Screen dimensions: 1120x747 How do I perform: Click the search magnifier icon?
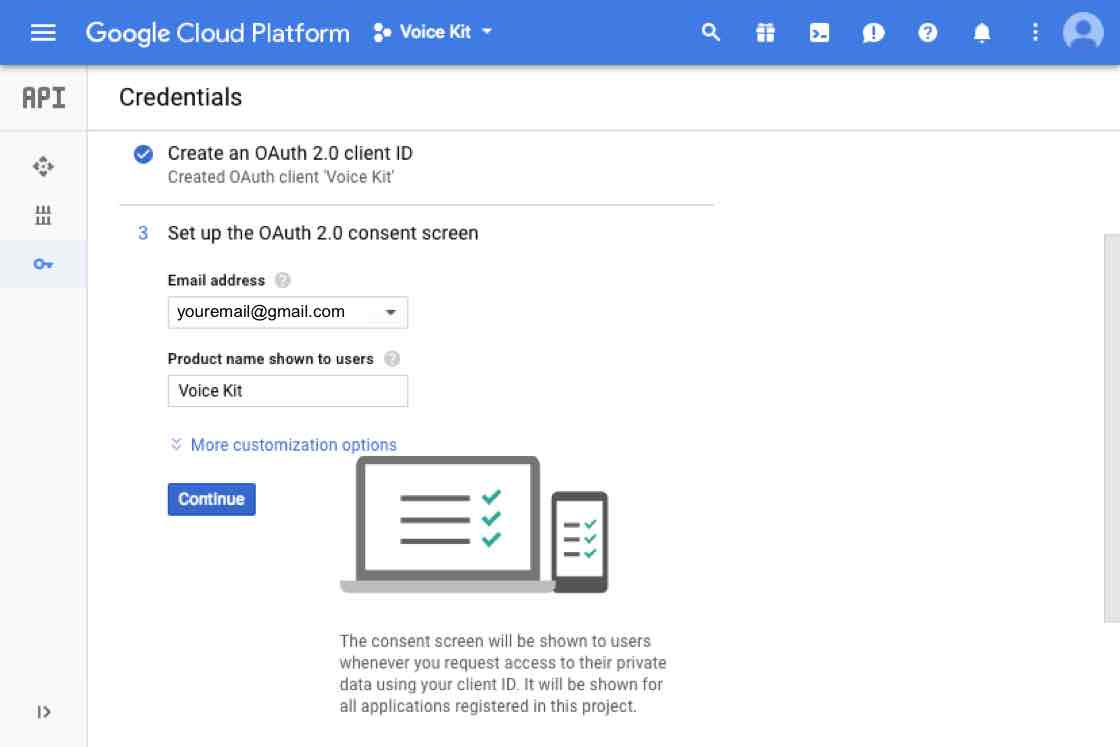pos(711,33)
